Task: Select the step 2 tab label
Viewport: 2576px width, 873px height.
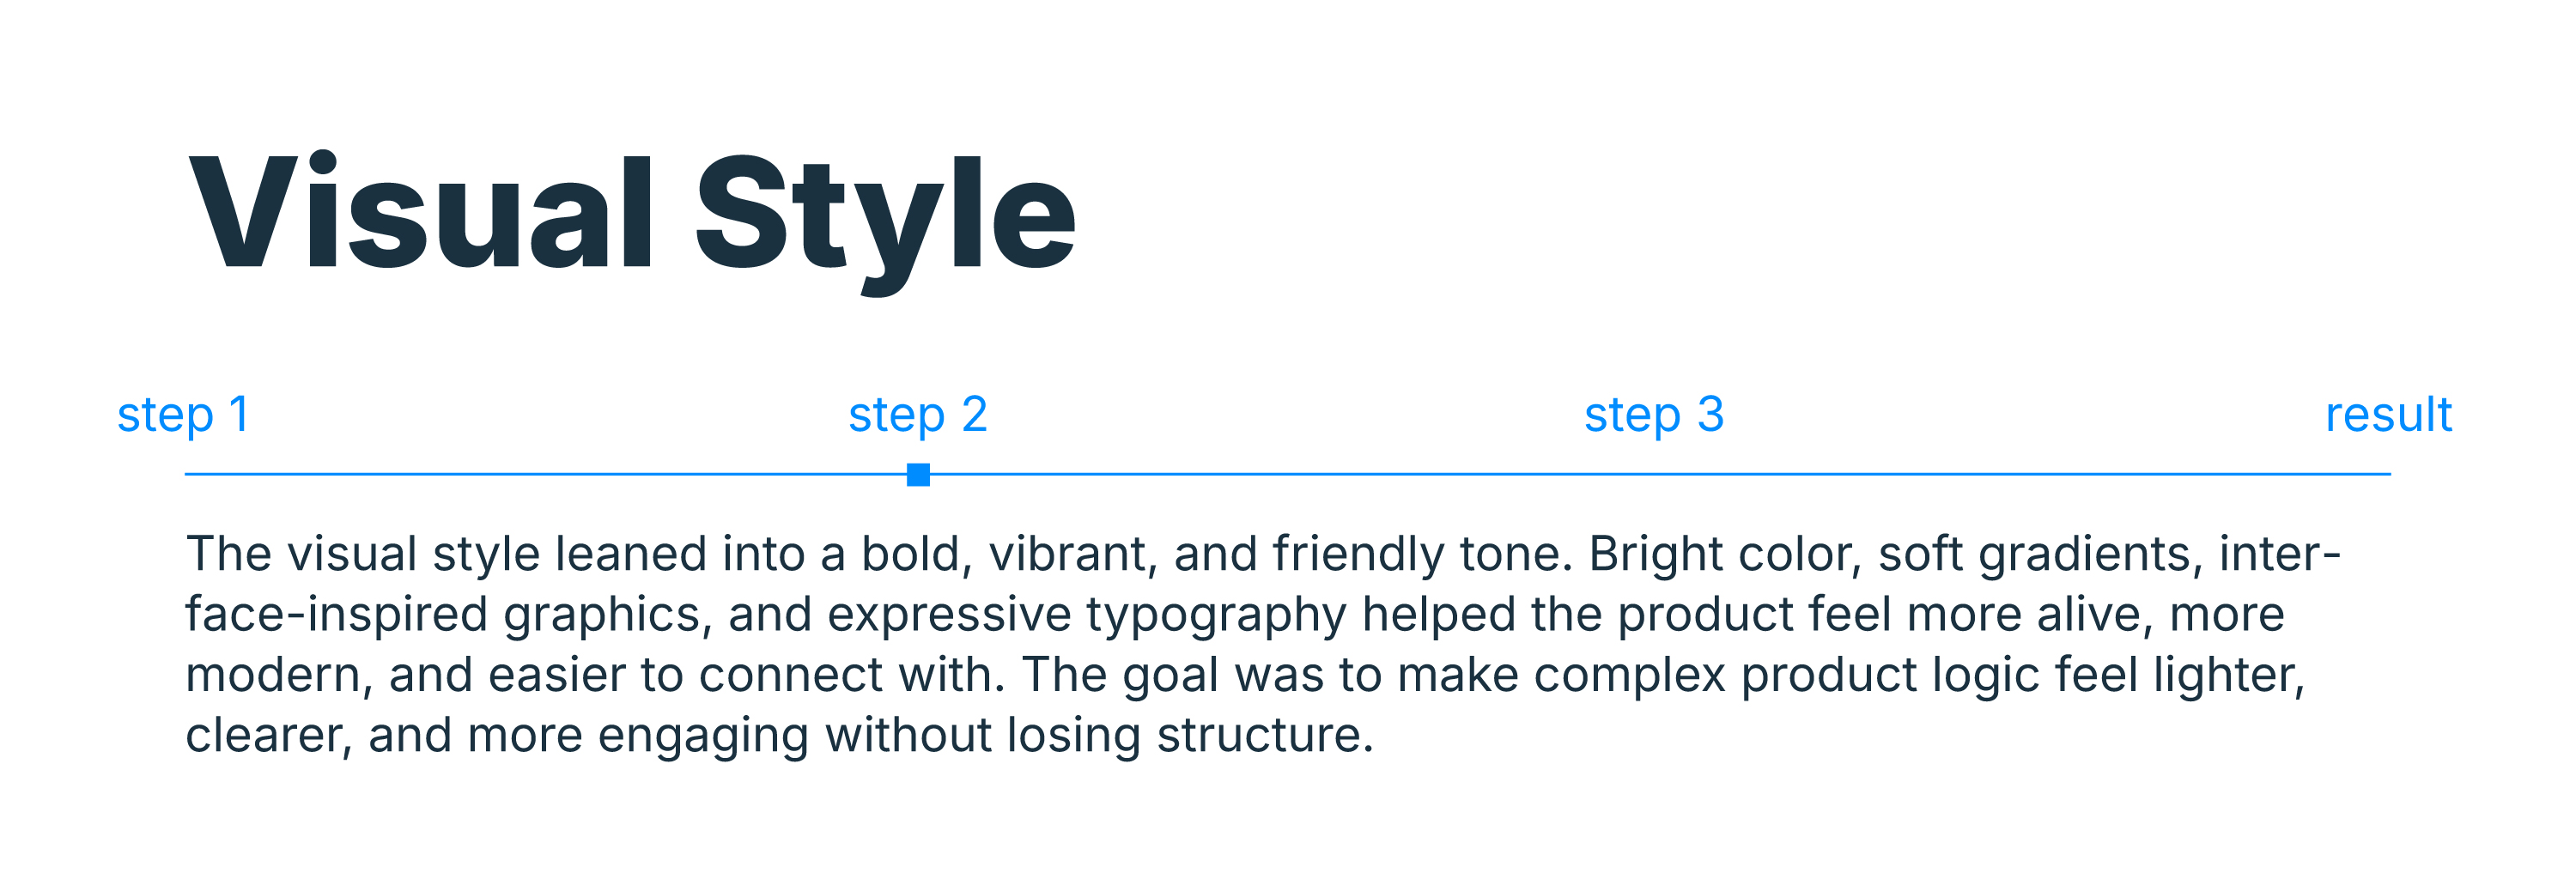Action: (917, 414)
